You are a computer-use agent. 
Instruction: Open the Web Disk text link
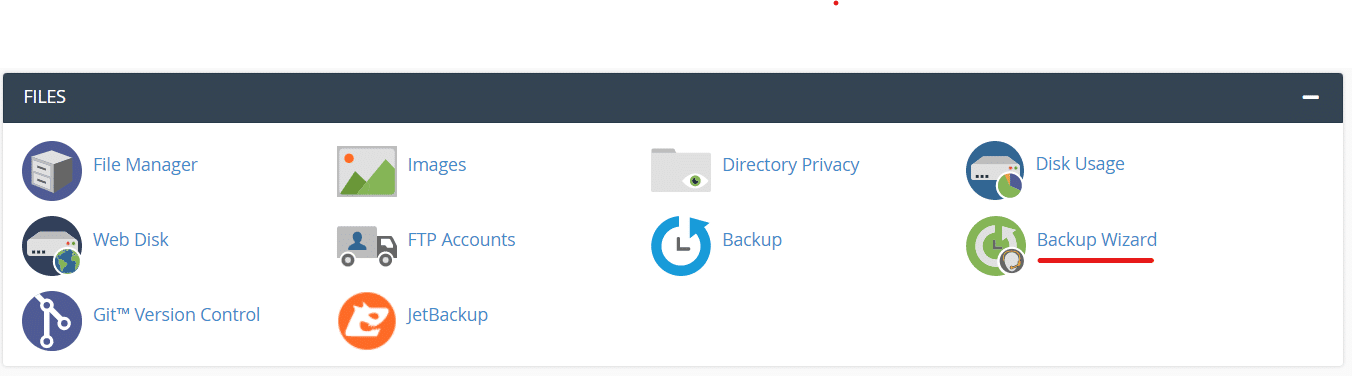[131, 240]
